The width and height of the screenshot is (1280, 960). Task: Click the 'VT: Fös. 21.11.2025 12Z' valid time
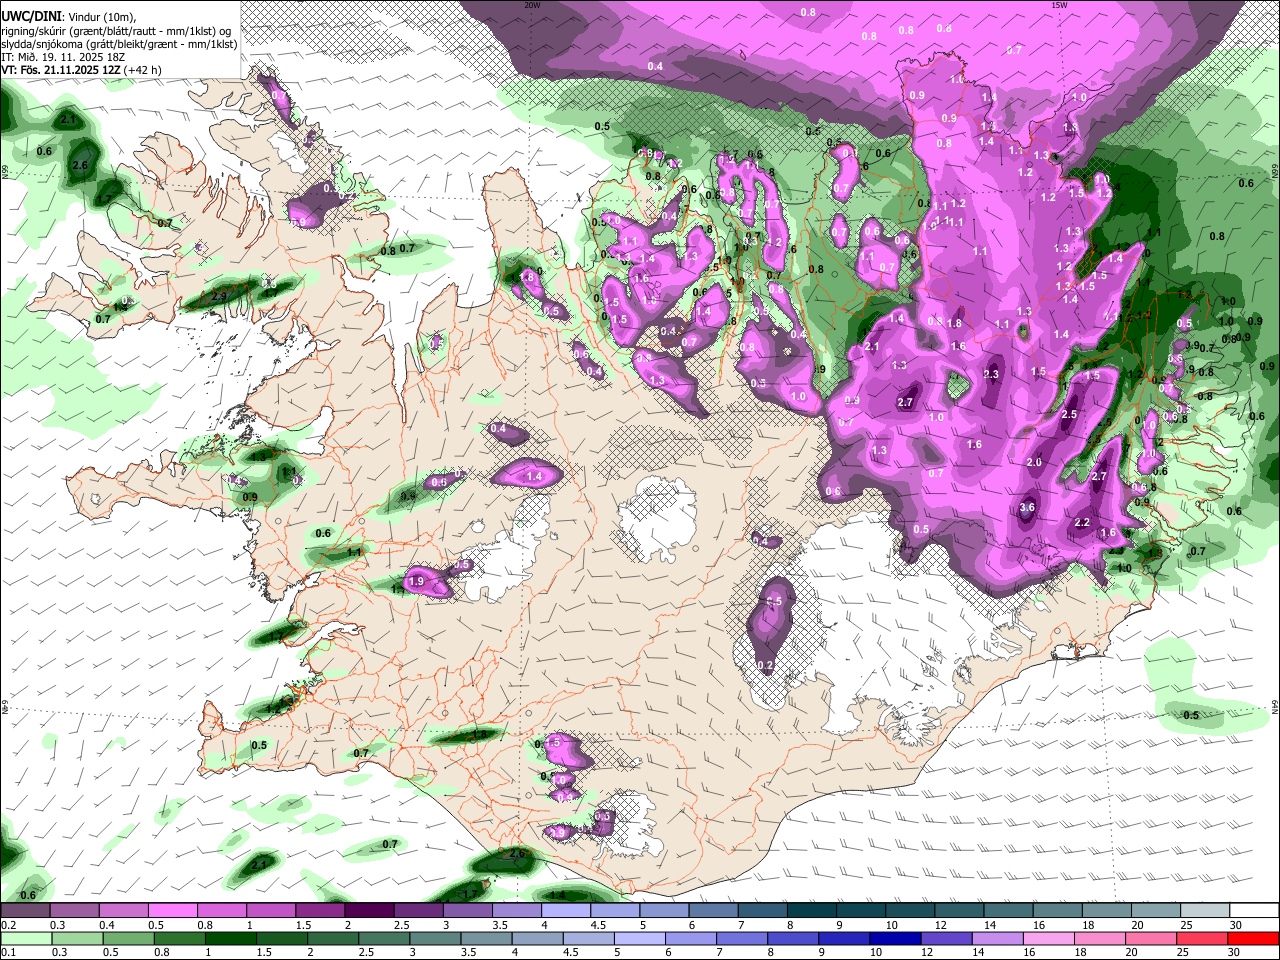point(62,70)
